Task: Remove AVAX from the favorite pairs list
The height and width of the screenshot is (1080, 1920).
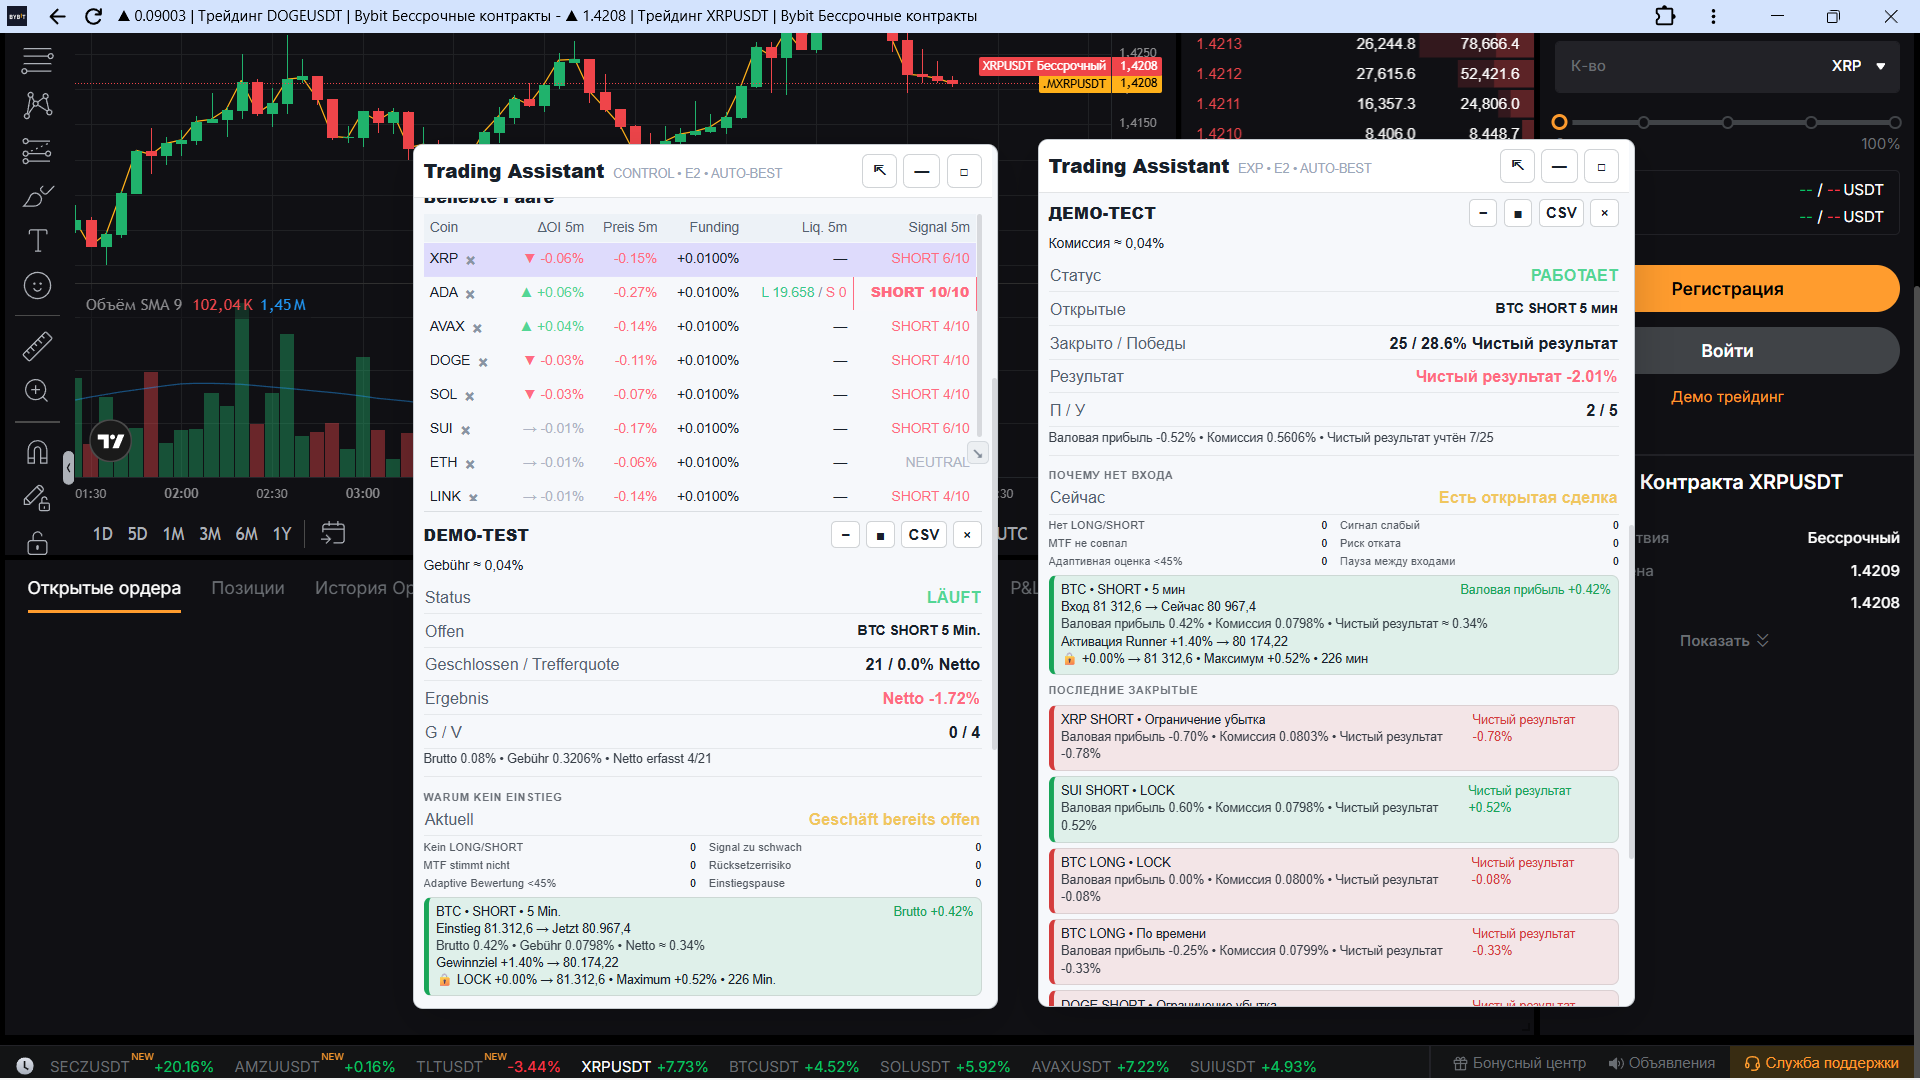Action: coord(477,328)
